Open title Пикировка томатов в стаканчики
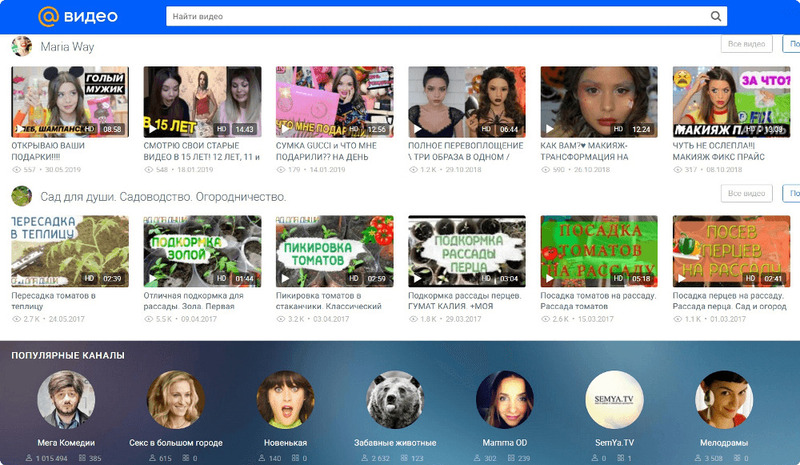The image size is (800, 465). pyautogui.click(x=329, y=301)
